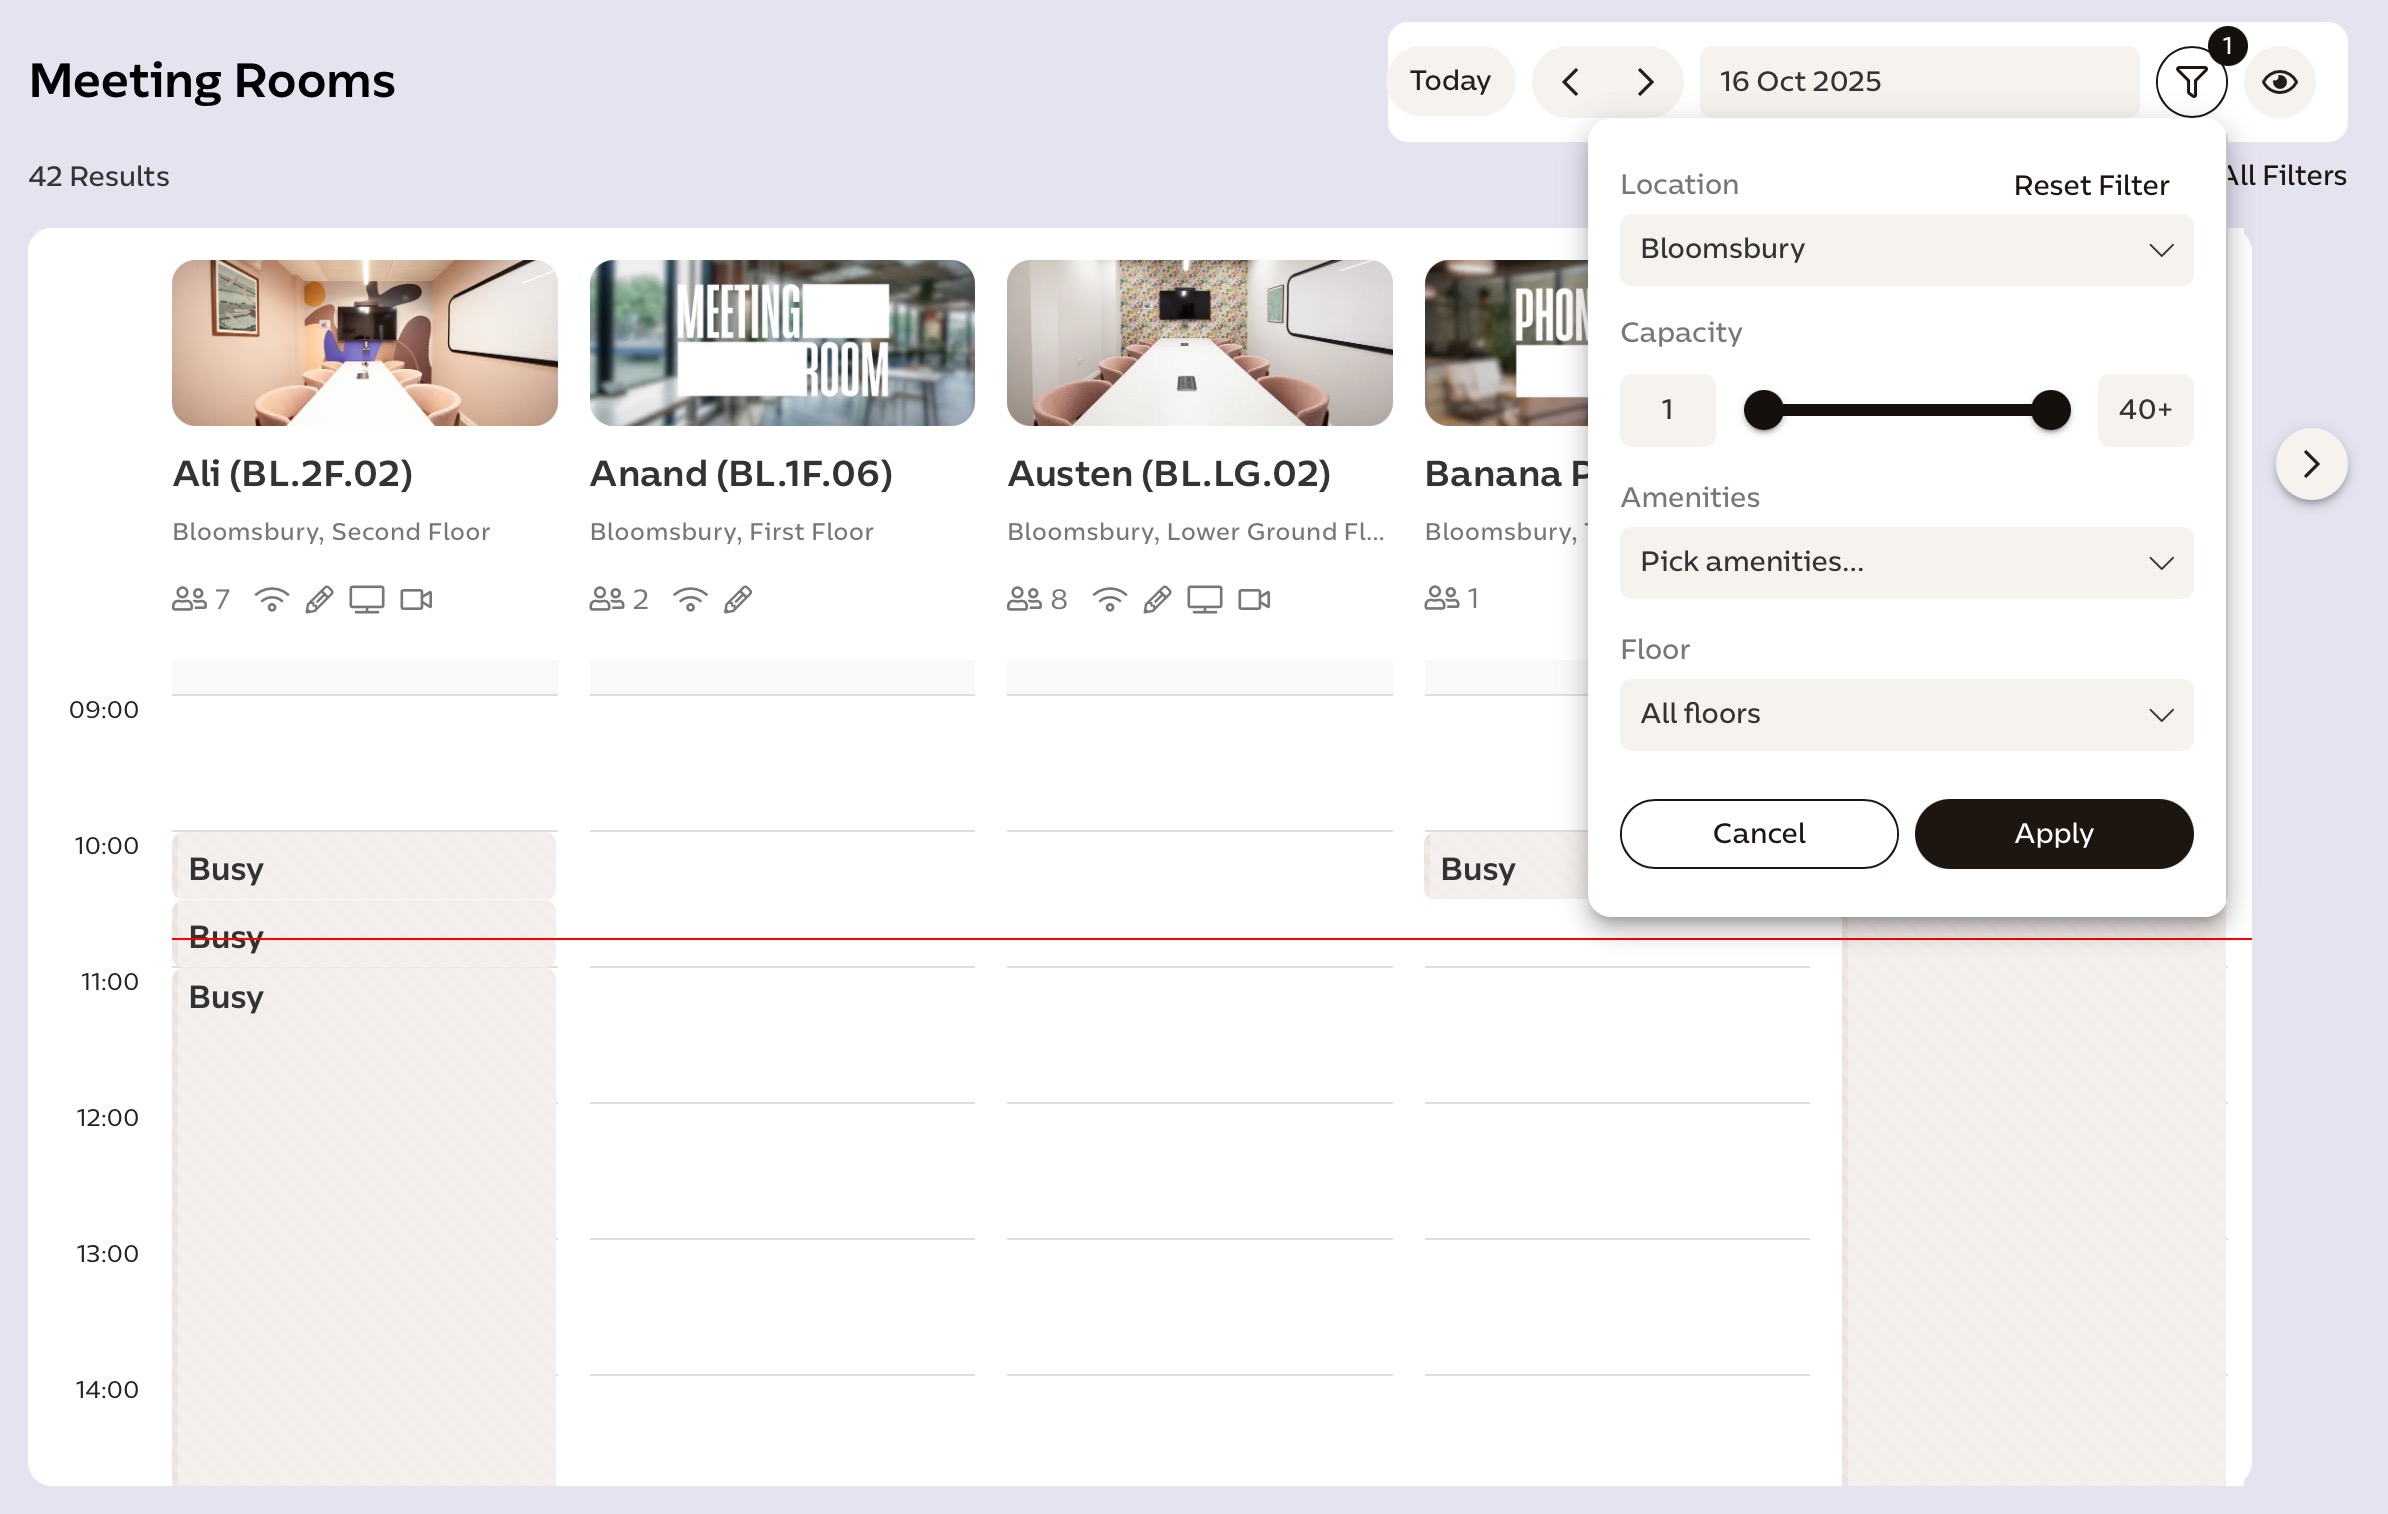2388x1514 pixels.
Task: Open the filter funnel icon
Action: pos(2190,82)
